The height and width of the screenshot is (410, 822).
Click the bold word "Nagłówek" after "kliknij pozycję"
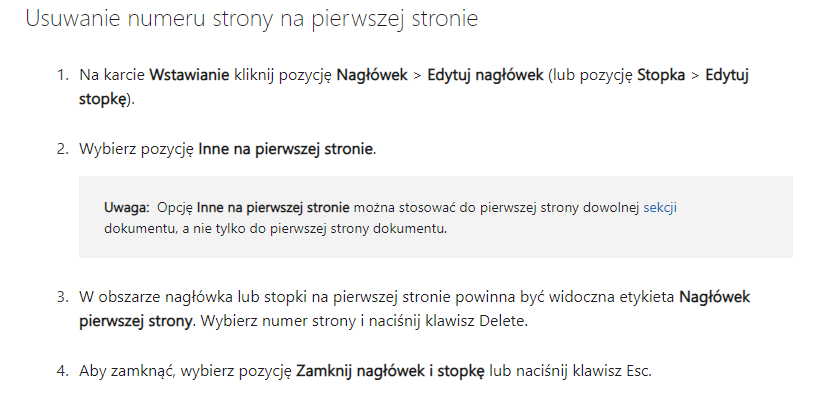[x=372, y=75]
